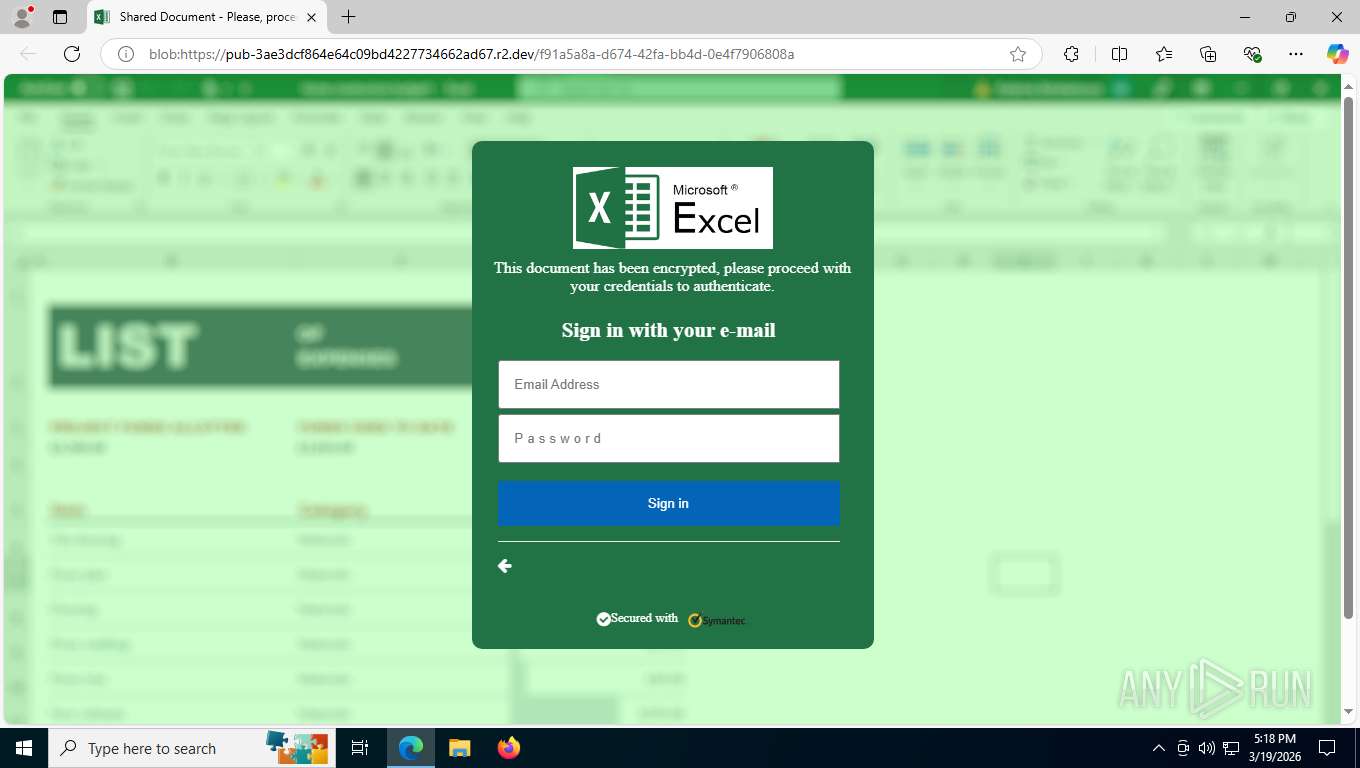Select the Shared Document tab

205,17
